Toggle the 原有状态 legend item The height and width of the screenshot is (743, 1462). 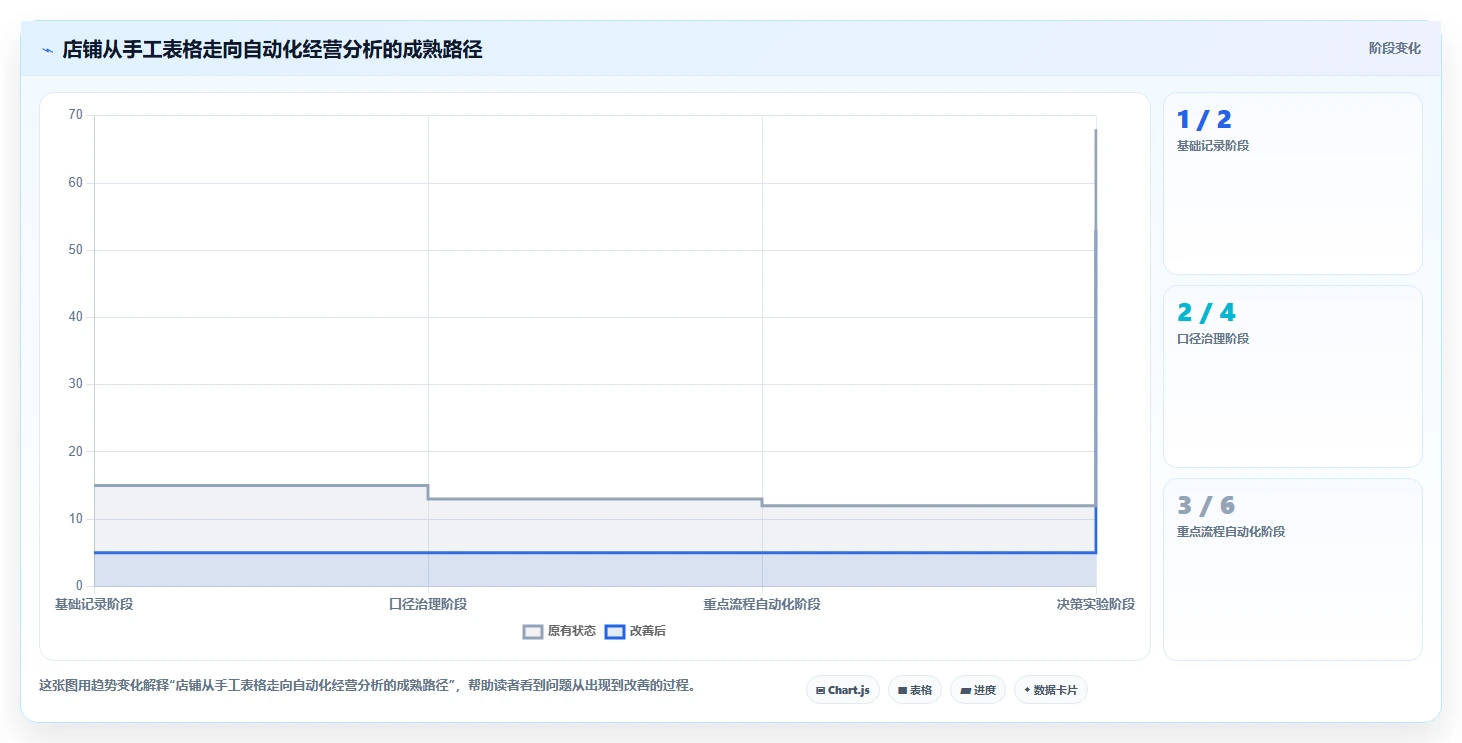coord(559,631)
